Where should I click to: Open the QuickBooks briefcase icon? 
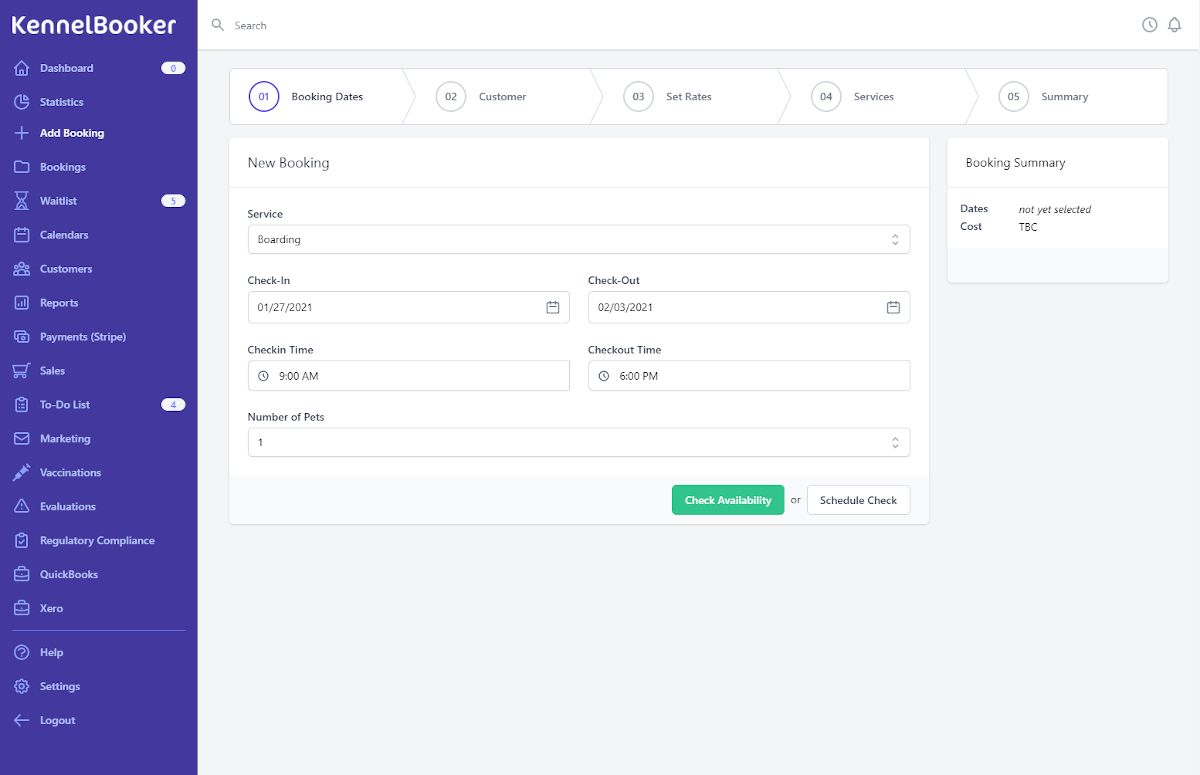click(22, 575)
